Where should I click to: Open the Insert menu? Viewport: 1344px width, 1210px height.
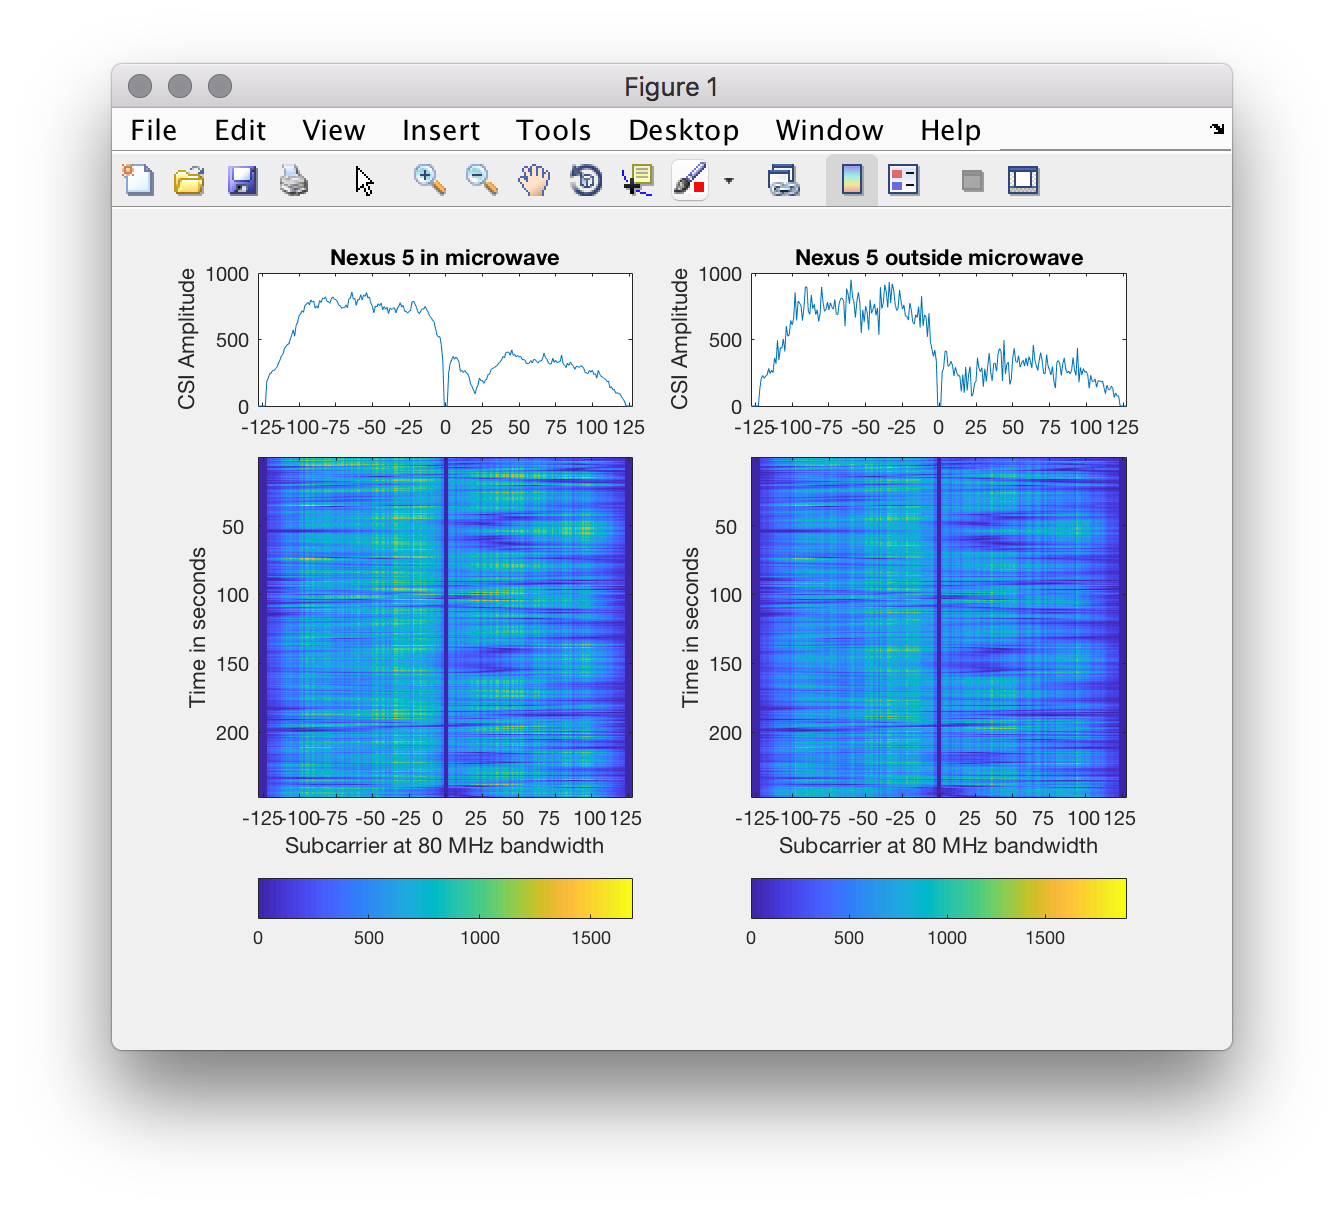(440, 130)
